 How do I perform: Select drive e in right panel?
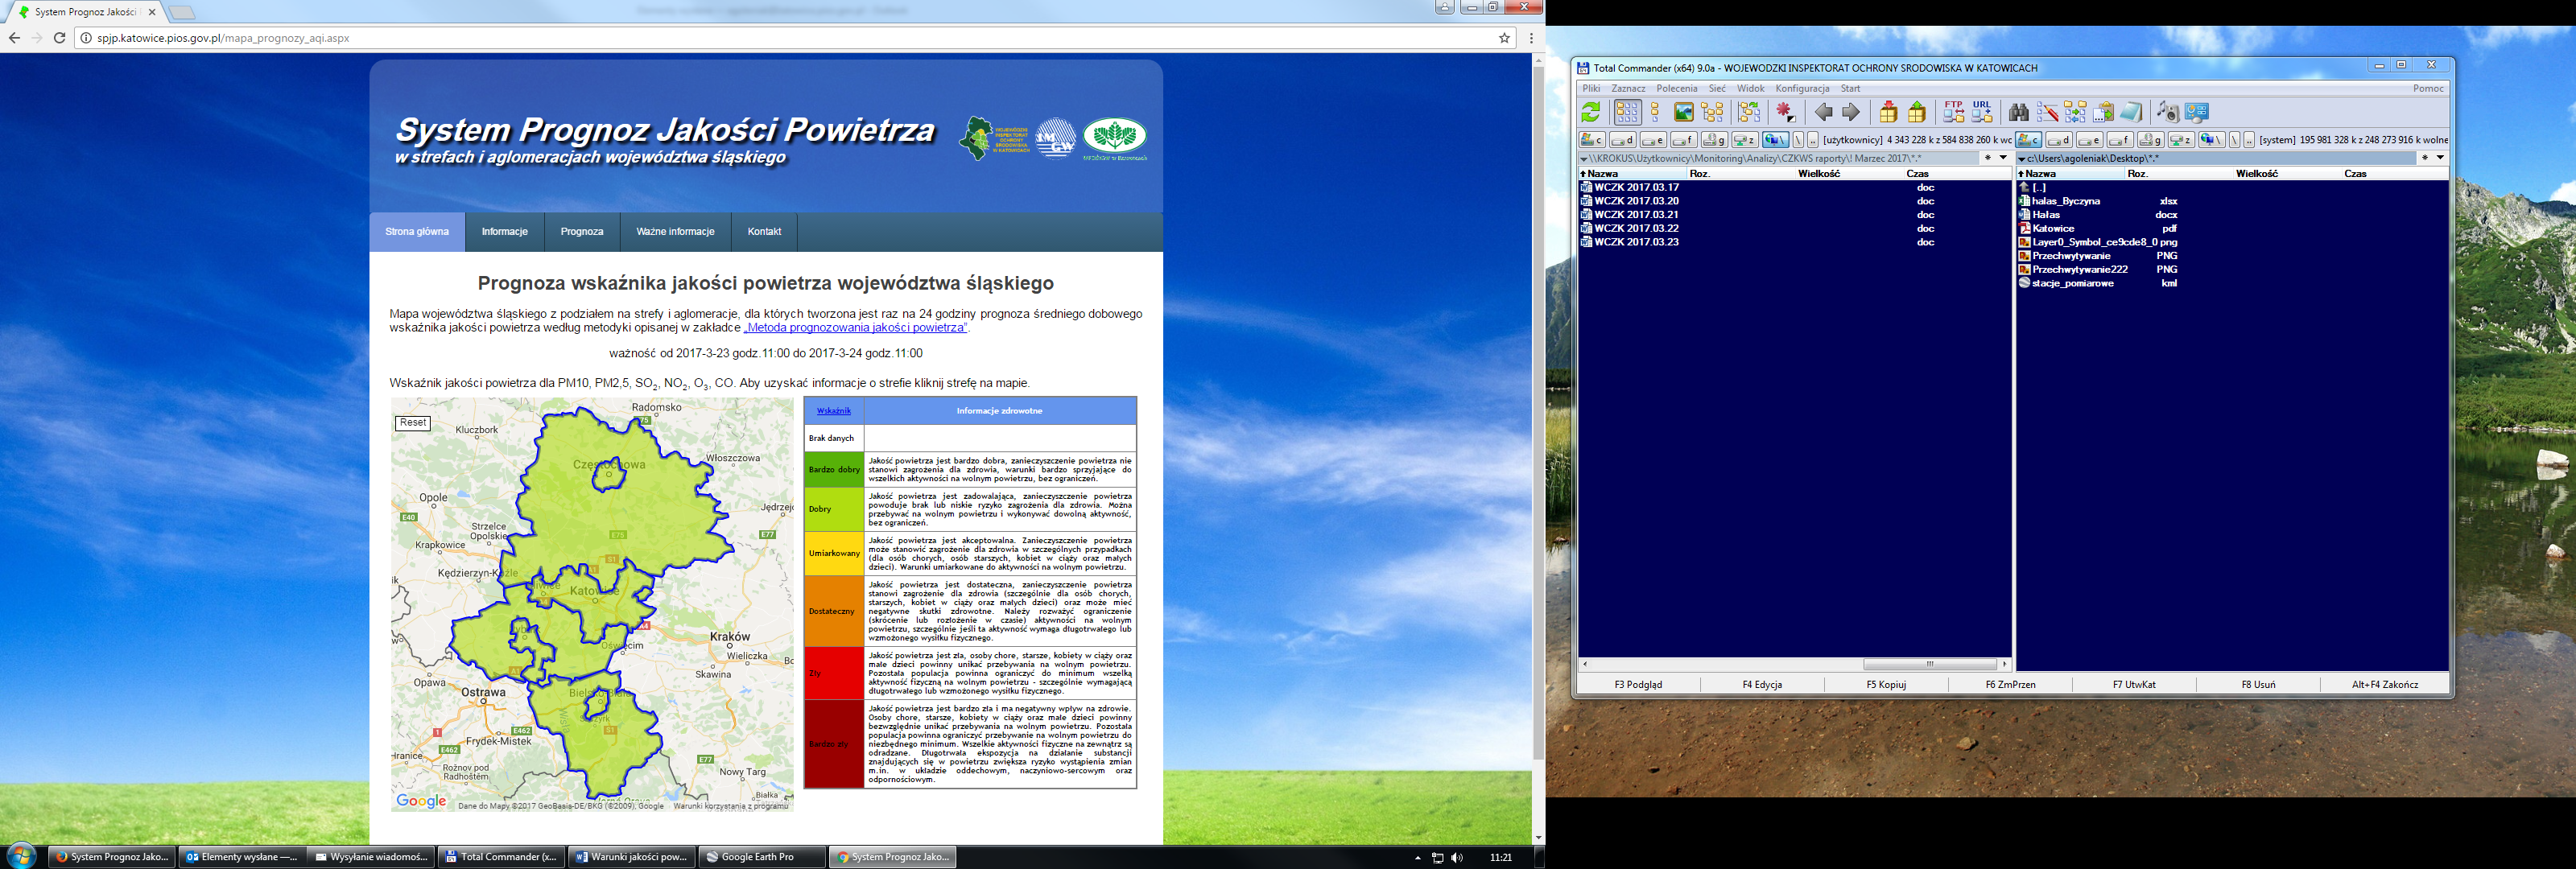tap(2089, 140)
